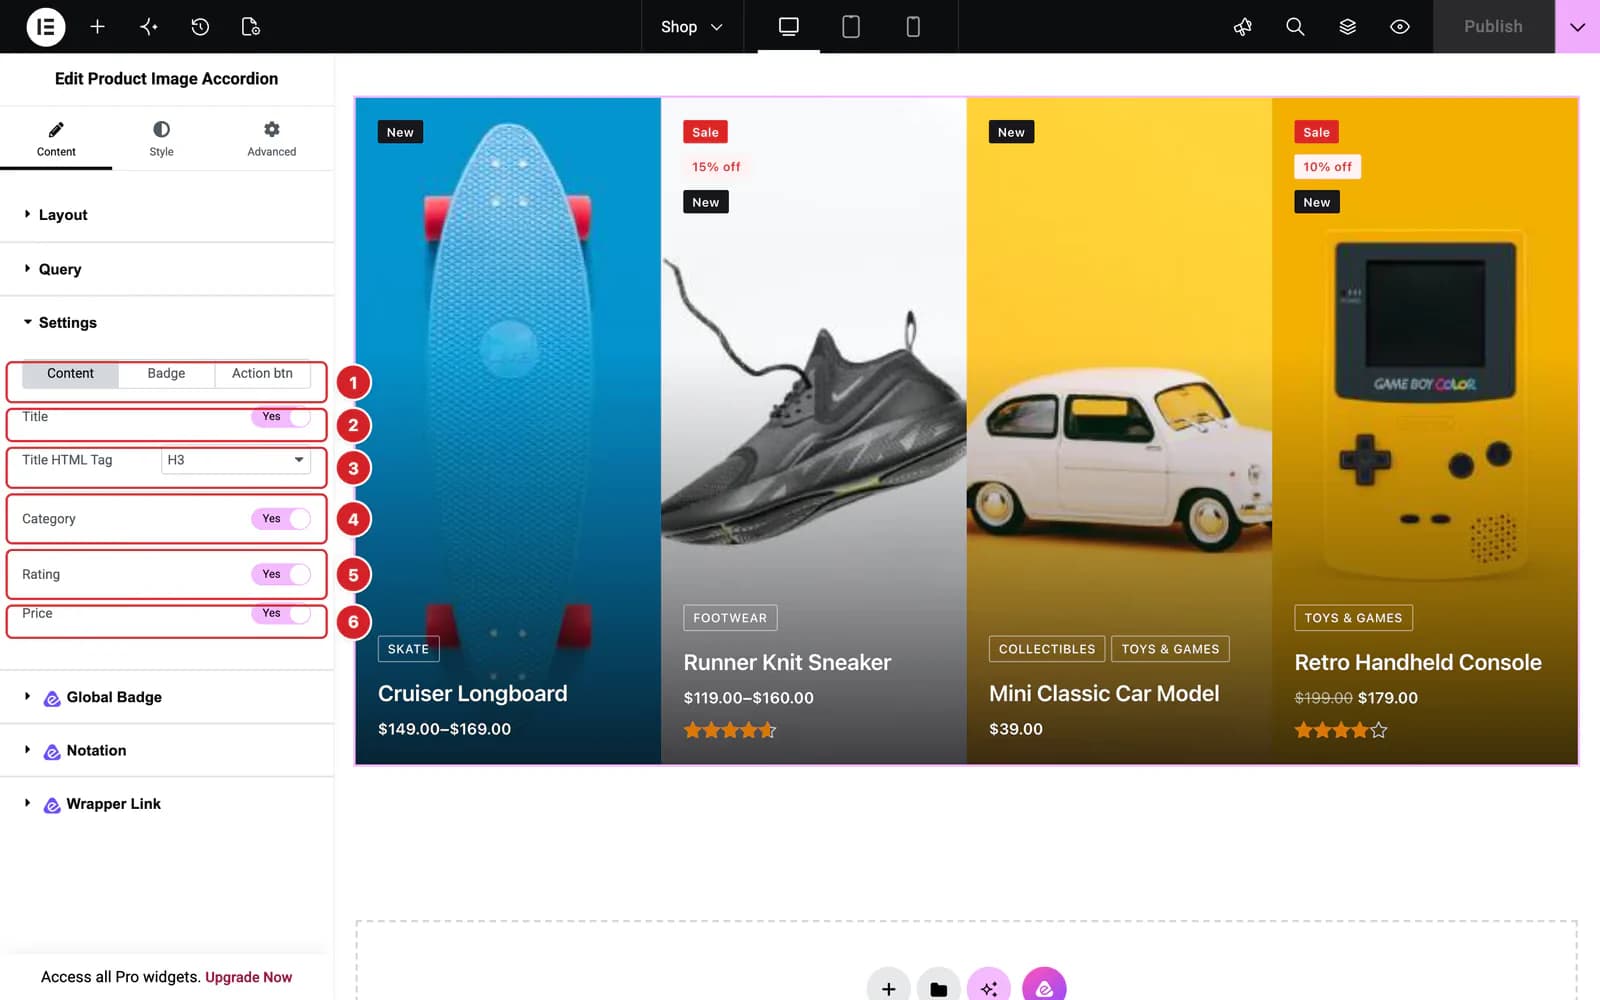Image resolution: width=1600 pixels, height=1000 pixels.
Task: Select the Content settings sub-tab
Action: tap(70, 373)
